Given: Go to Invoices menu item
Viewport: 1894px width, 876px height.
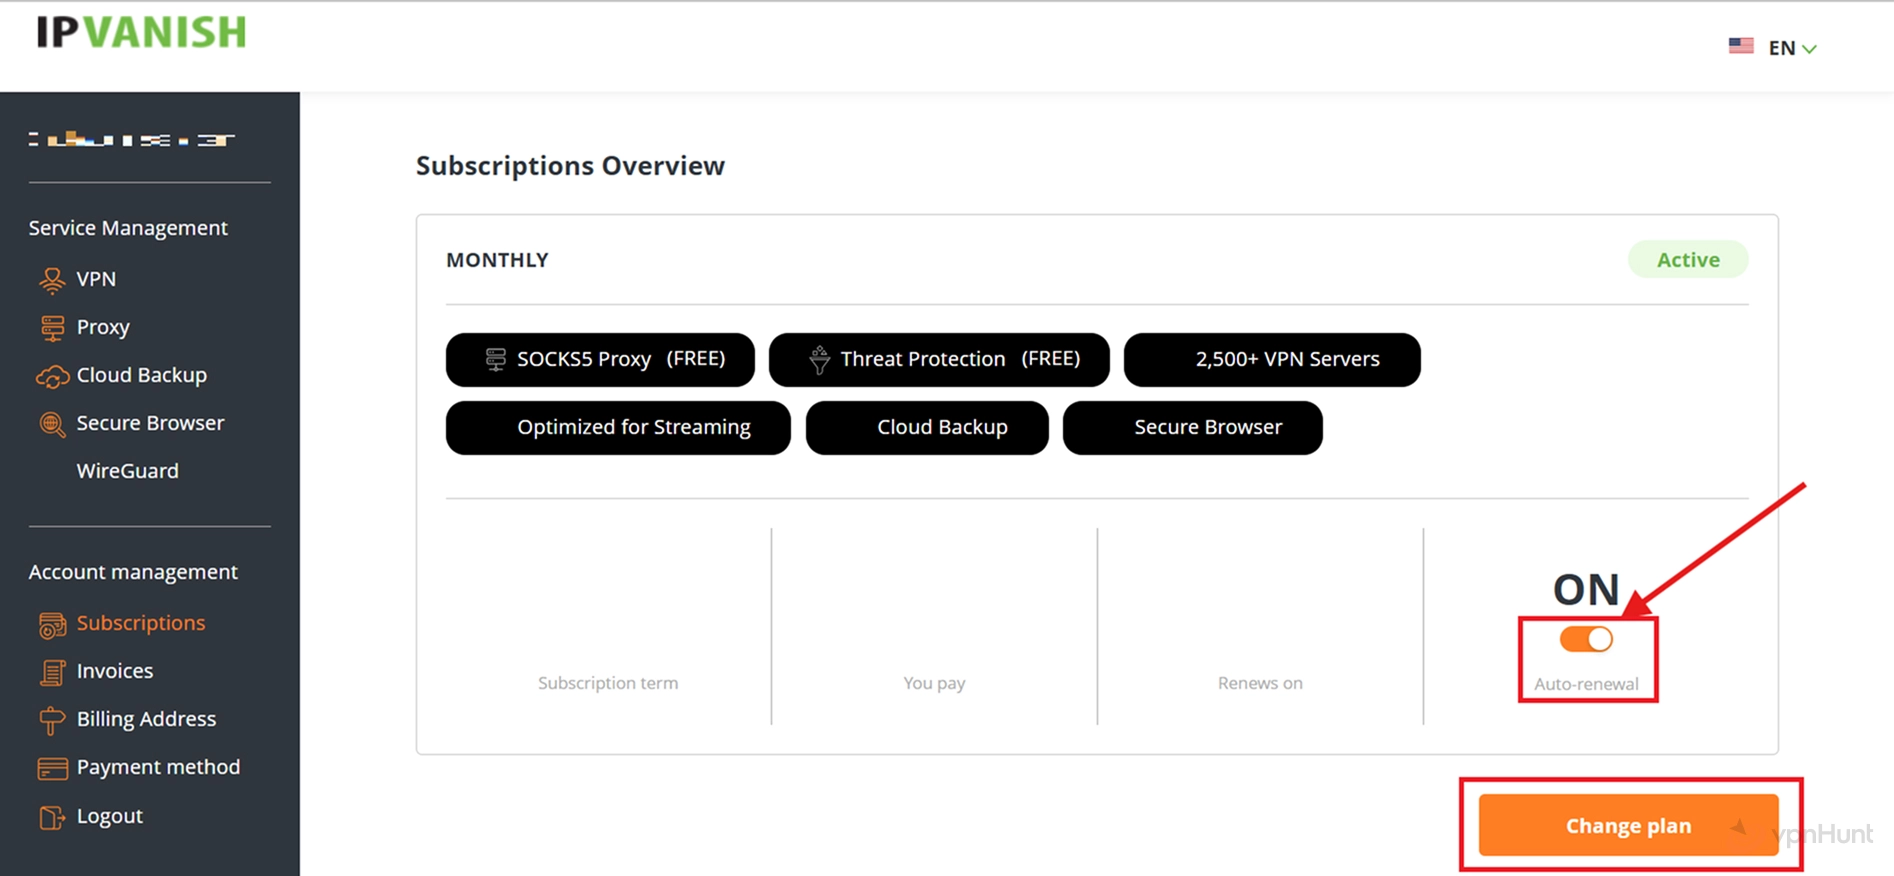Looking at the screenshot, I should point(114,671).
